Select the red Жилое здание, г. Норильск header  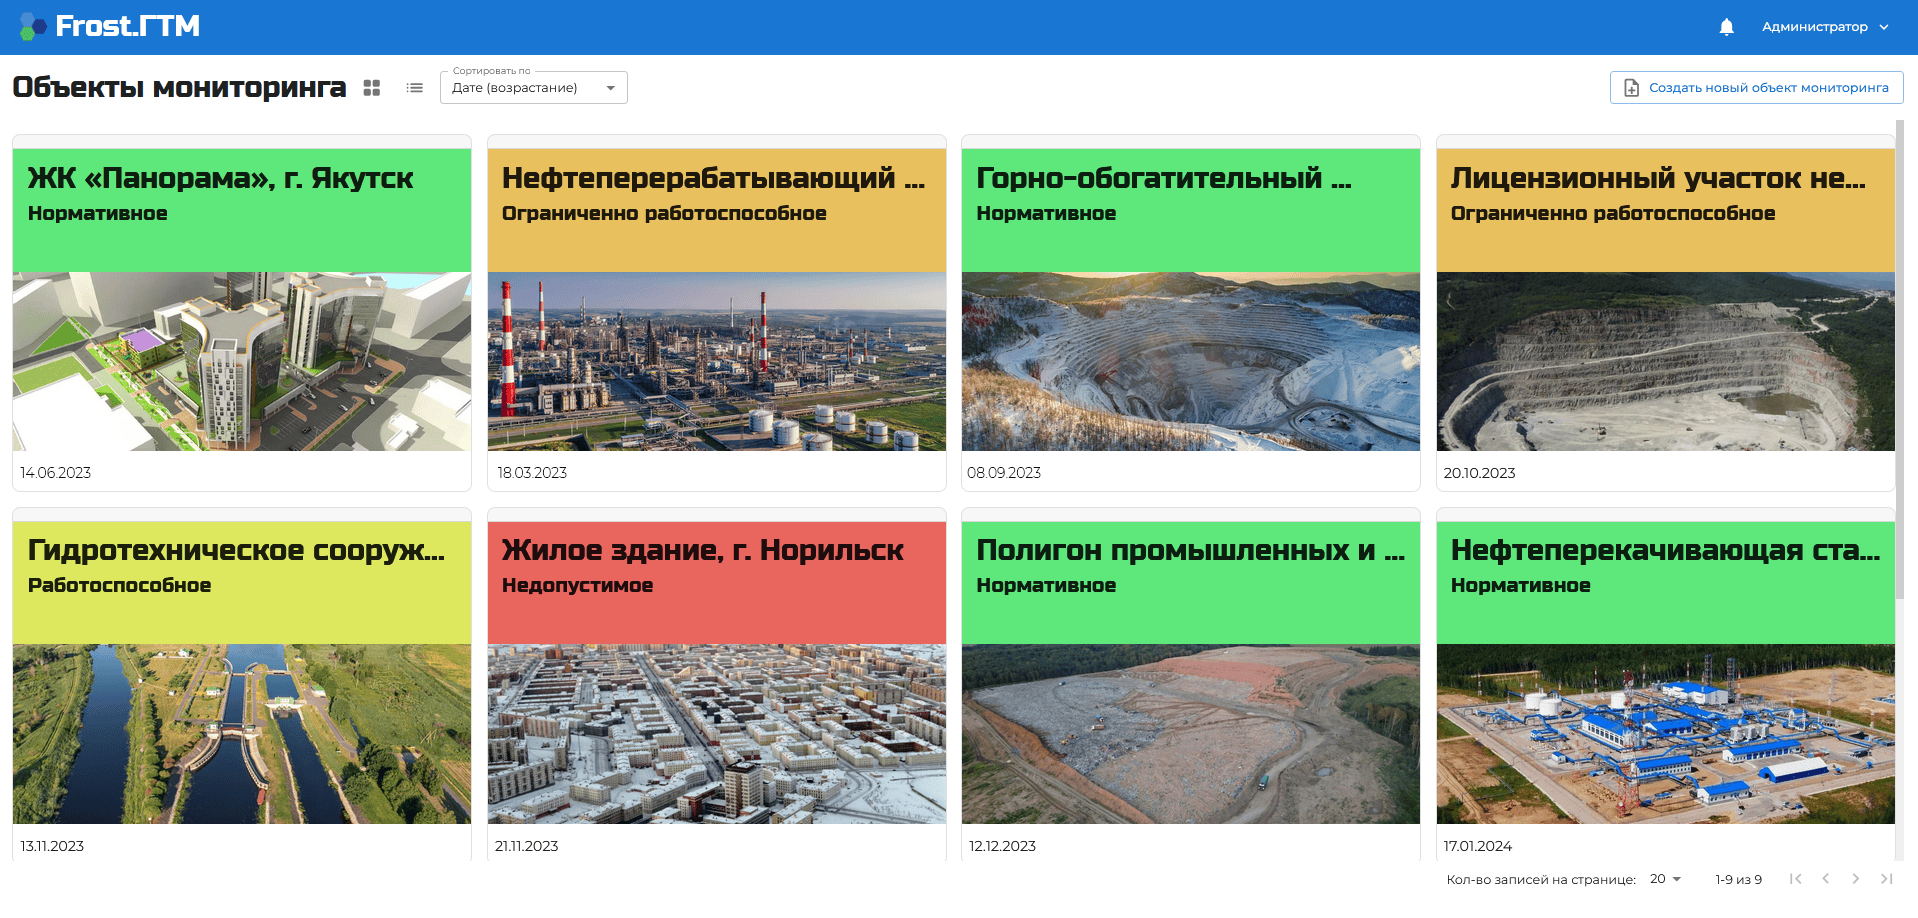click(x=716, y=582)
